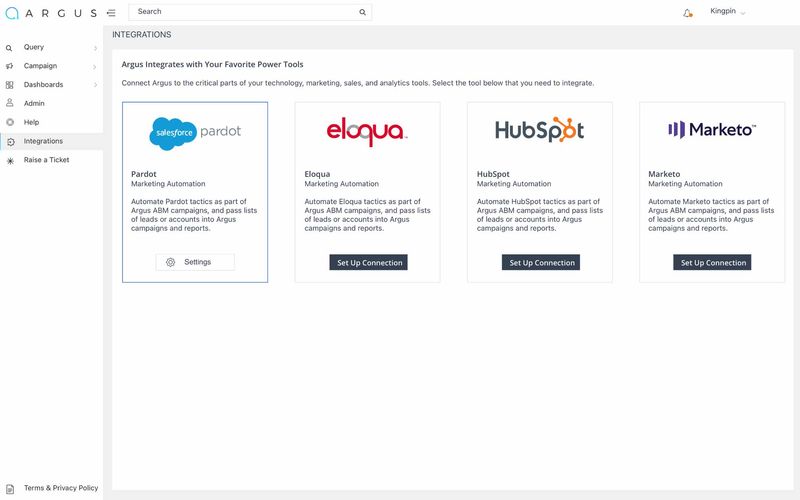The image size is (800, 500).
Task: Click the Marketo card title
Action: 664,174
